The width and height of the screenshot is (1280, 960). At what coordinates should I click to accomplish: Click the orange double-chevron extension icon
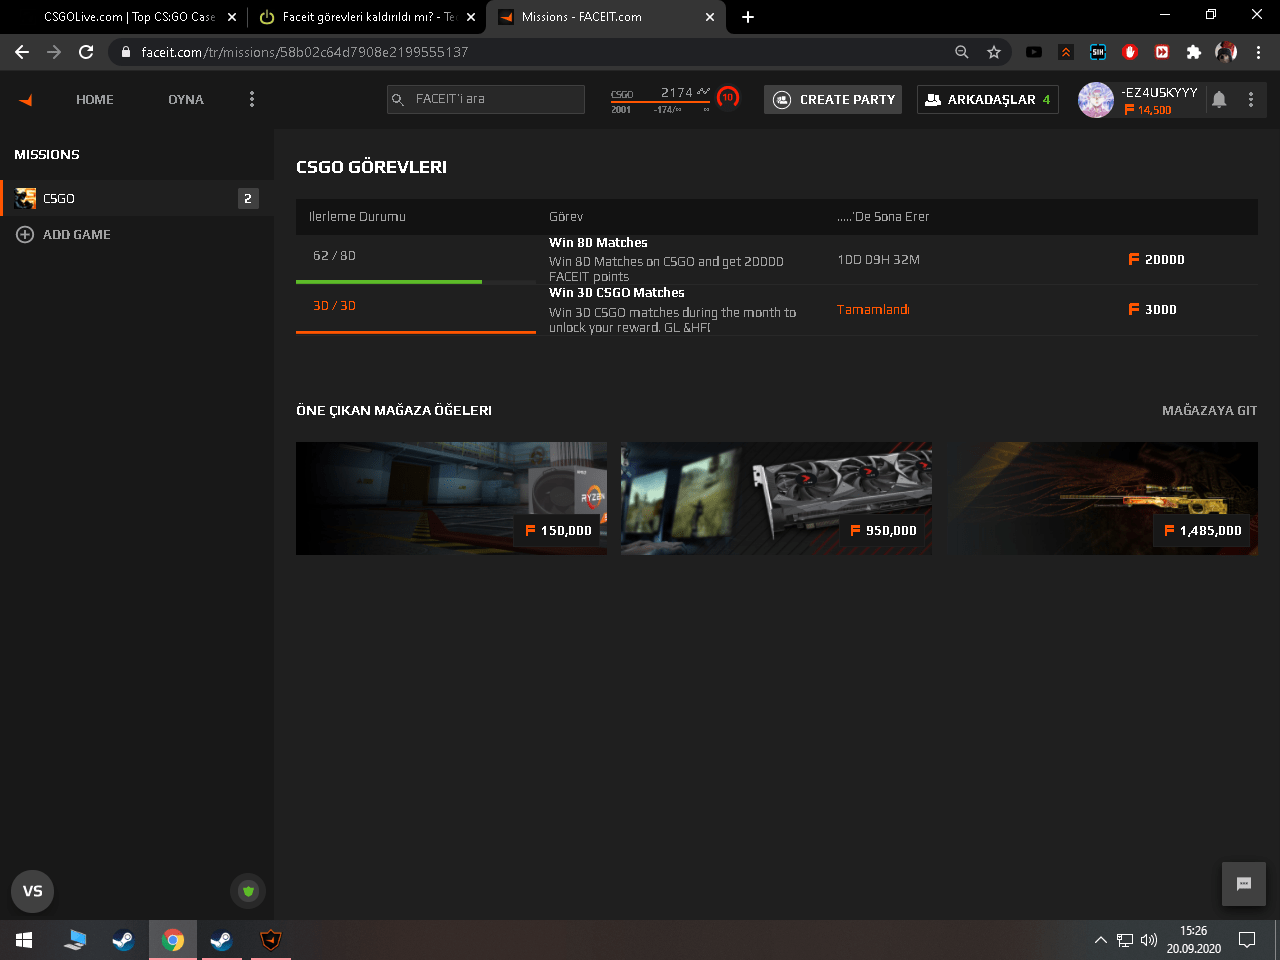(1066, 52)
